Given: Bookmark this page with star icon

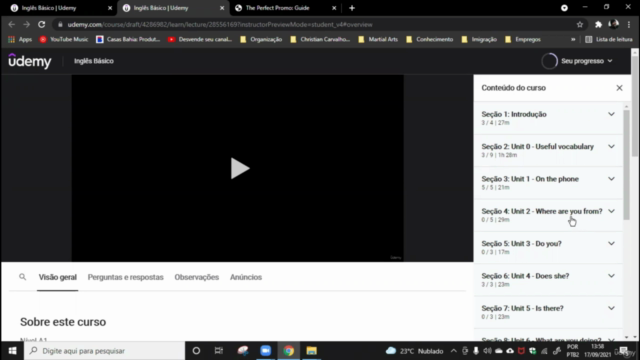Looking at the screenshot, I should (x=580, y=24).
